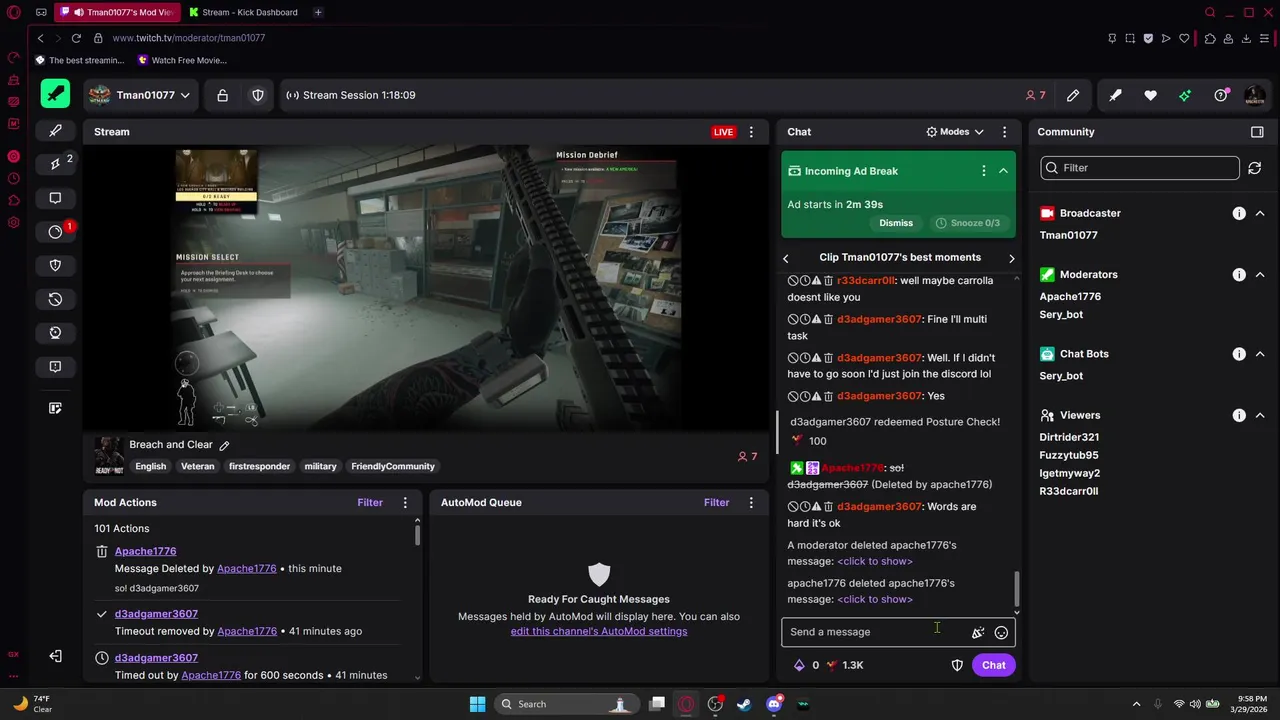
Task: Snooze the ad break
Action: pos(967,223)
